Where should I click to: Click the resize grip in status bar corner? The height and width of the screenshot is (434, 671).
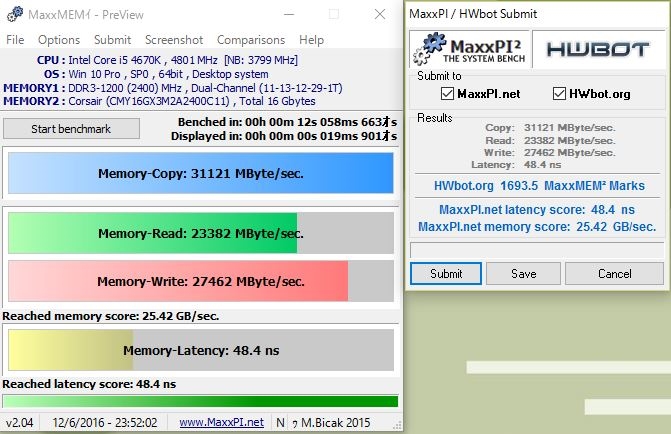pos(397,425)
